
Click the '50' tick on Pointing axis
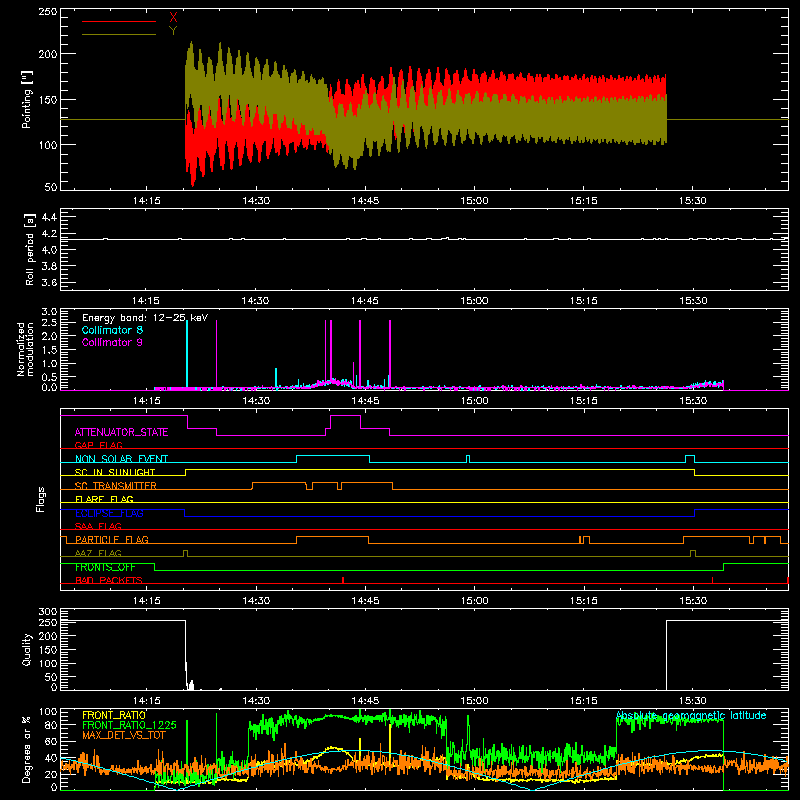51,187
